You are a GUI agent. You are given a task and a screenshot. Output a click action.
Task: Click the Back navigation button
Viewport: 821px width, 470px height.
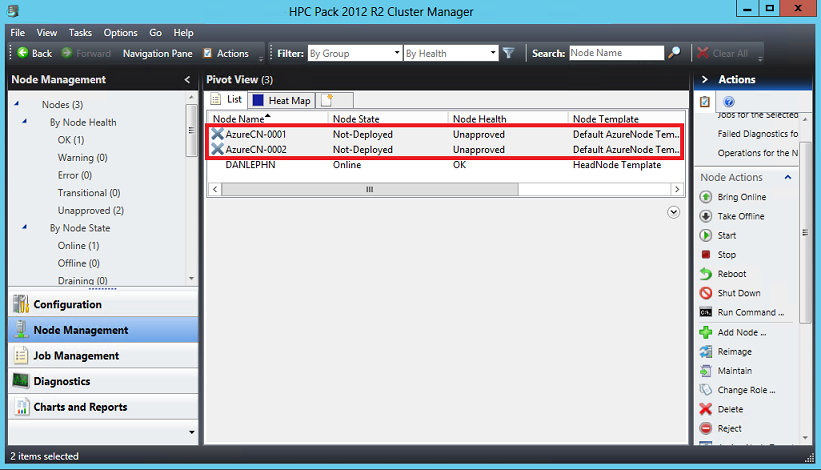coord(34,53)
